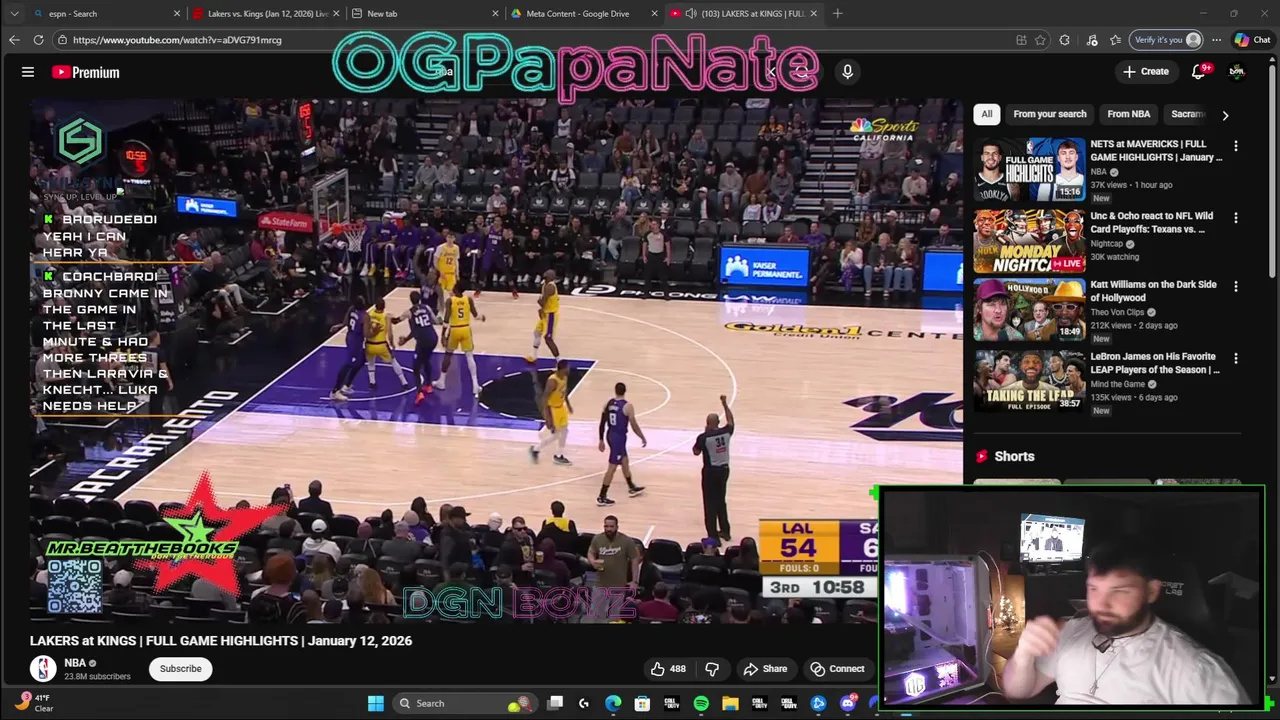
Task: Open a new browser tab with plus
Action: pos(837,13)
